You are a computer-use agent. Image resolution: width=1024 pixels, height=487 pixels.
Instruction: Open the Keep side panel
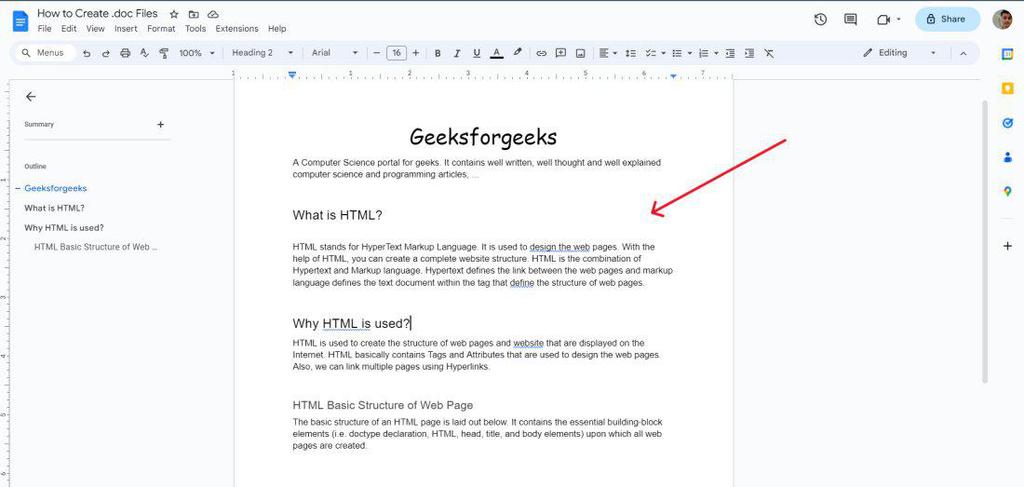(1008, 88)
